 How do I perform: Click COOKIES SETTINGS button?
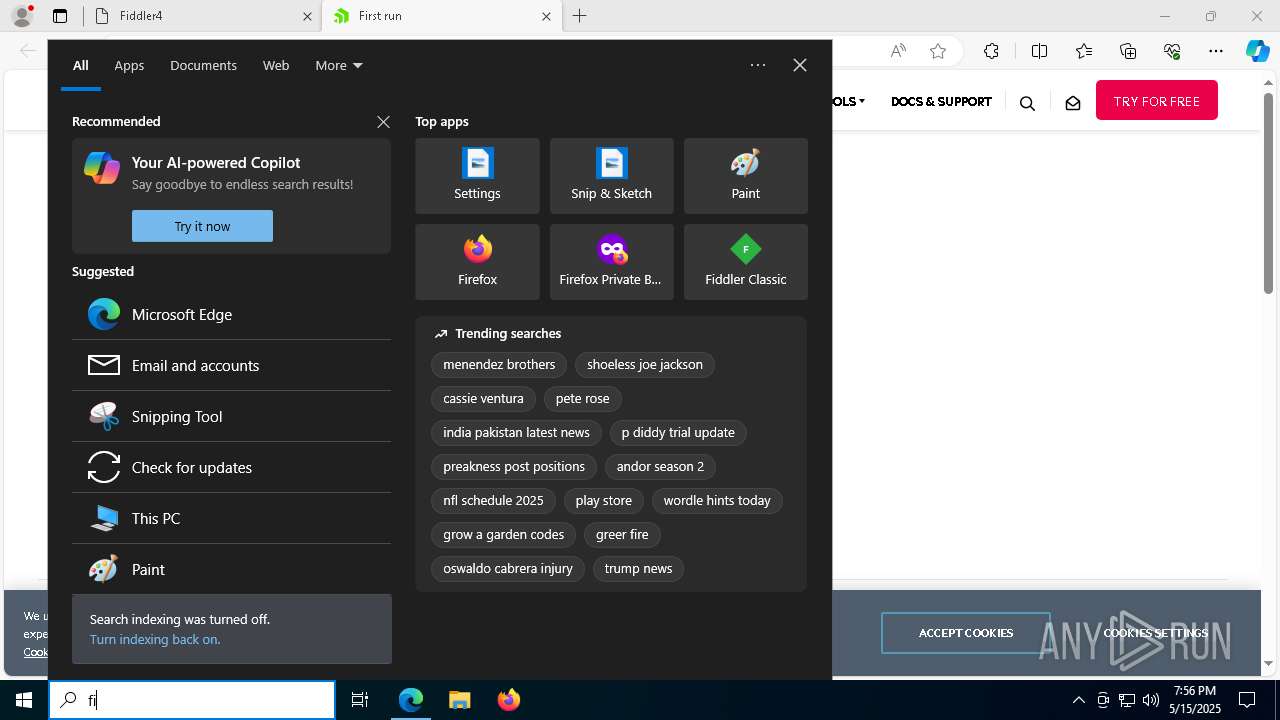[1156, 633]
